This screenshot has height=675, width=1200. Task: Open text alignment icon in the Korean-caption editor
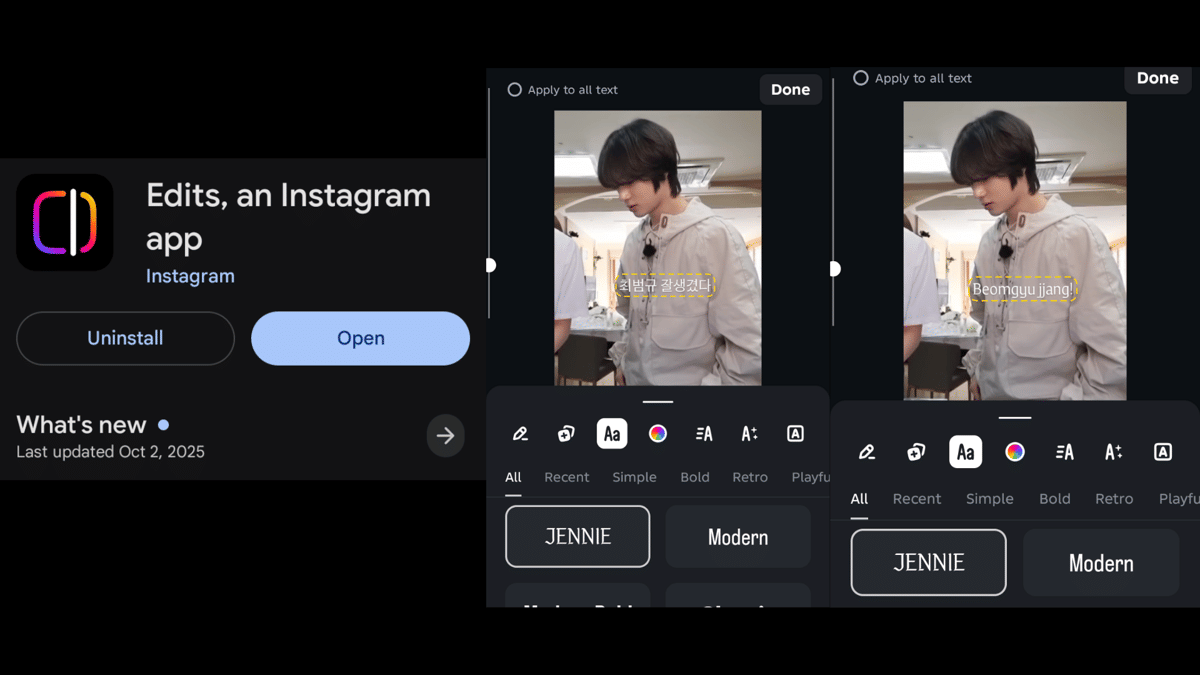point(703,433)
